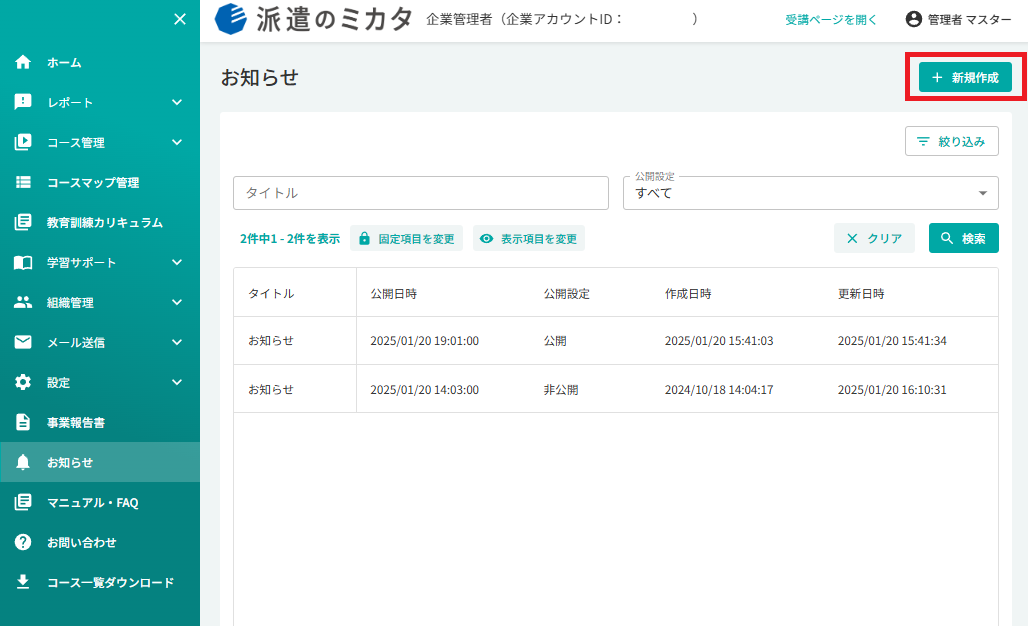Viewport: 1028px width, 626px height.
Task: Expand the メール送信 menu chevron
Action: click(177, 342)
